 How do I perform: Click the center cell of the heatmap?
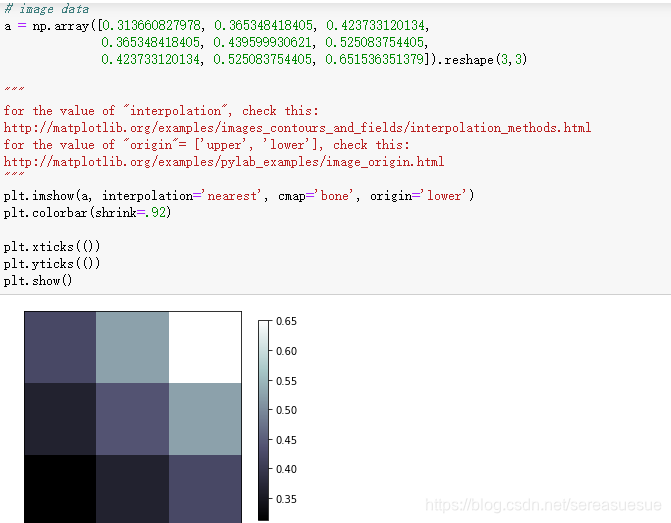pos(132,419)
